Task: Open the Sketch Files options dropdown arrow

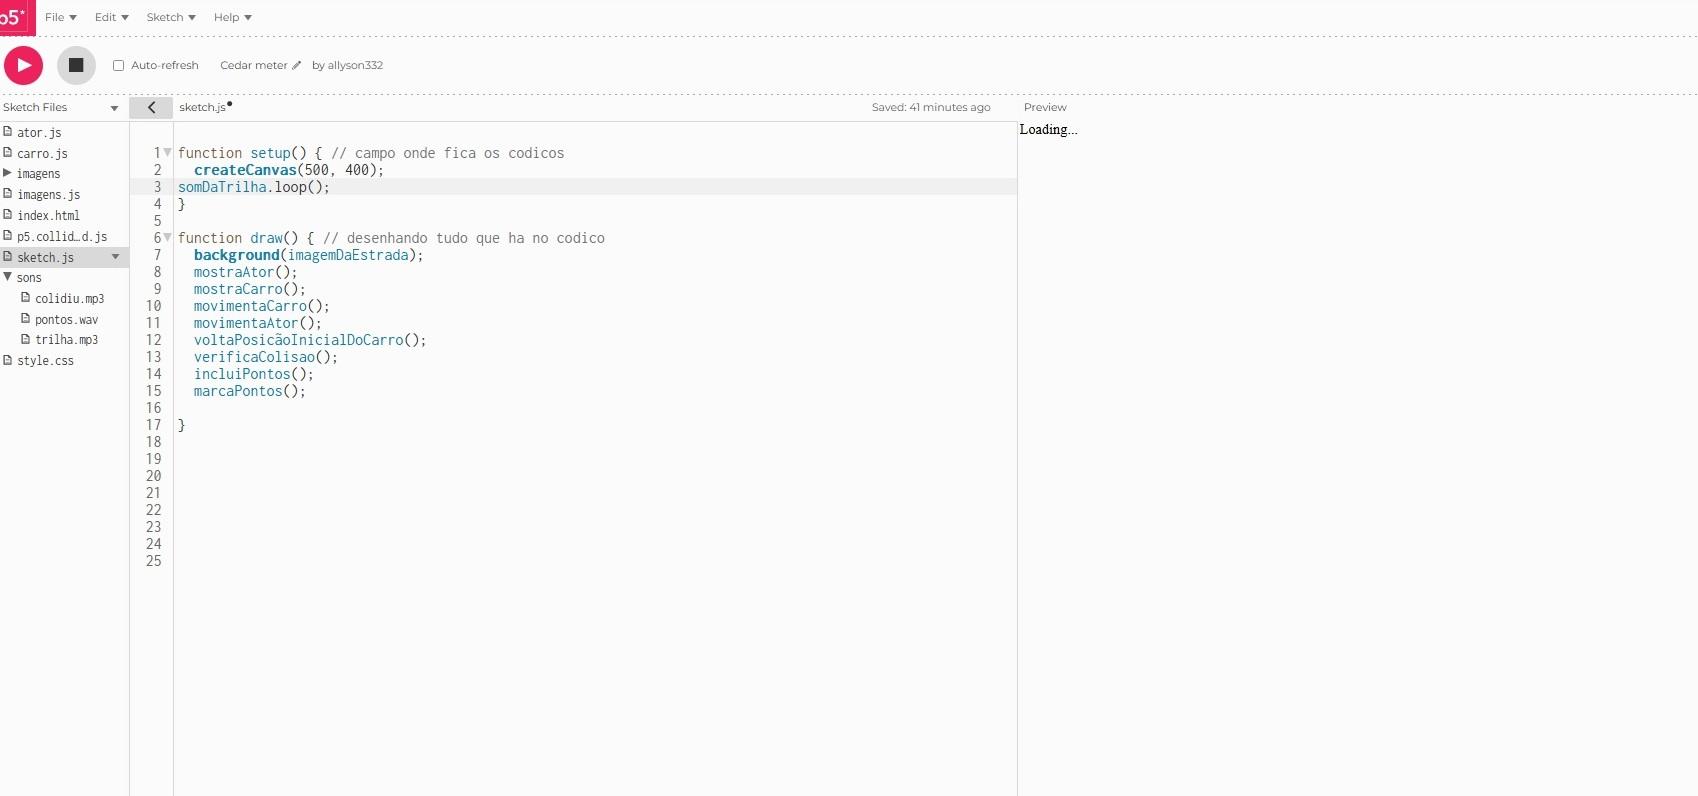Action: click(114, 108)
